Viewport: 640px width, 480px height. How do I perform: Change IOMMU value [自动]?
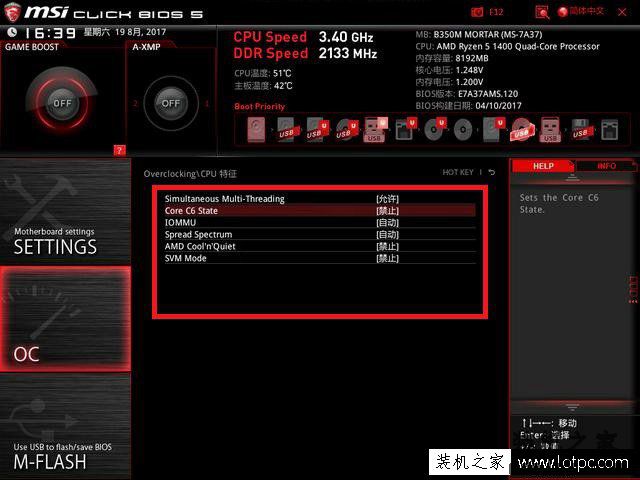387,222
